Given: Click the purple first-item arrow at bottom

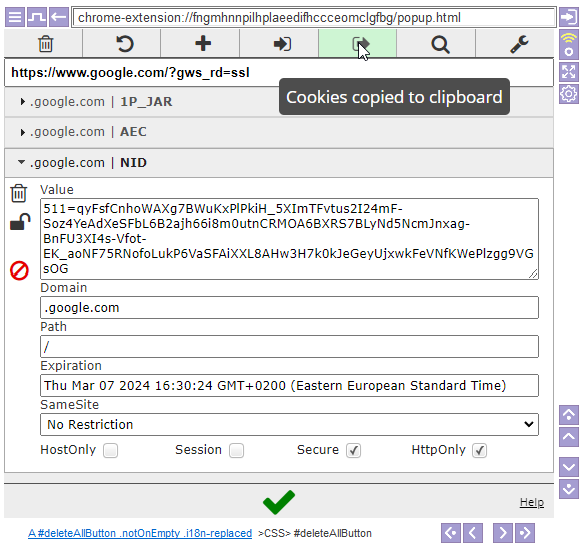Looking at the screenshot, I should (451, 533).
